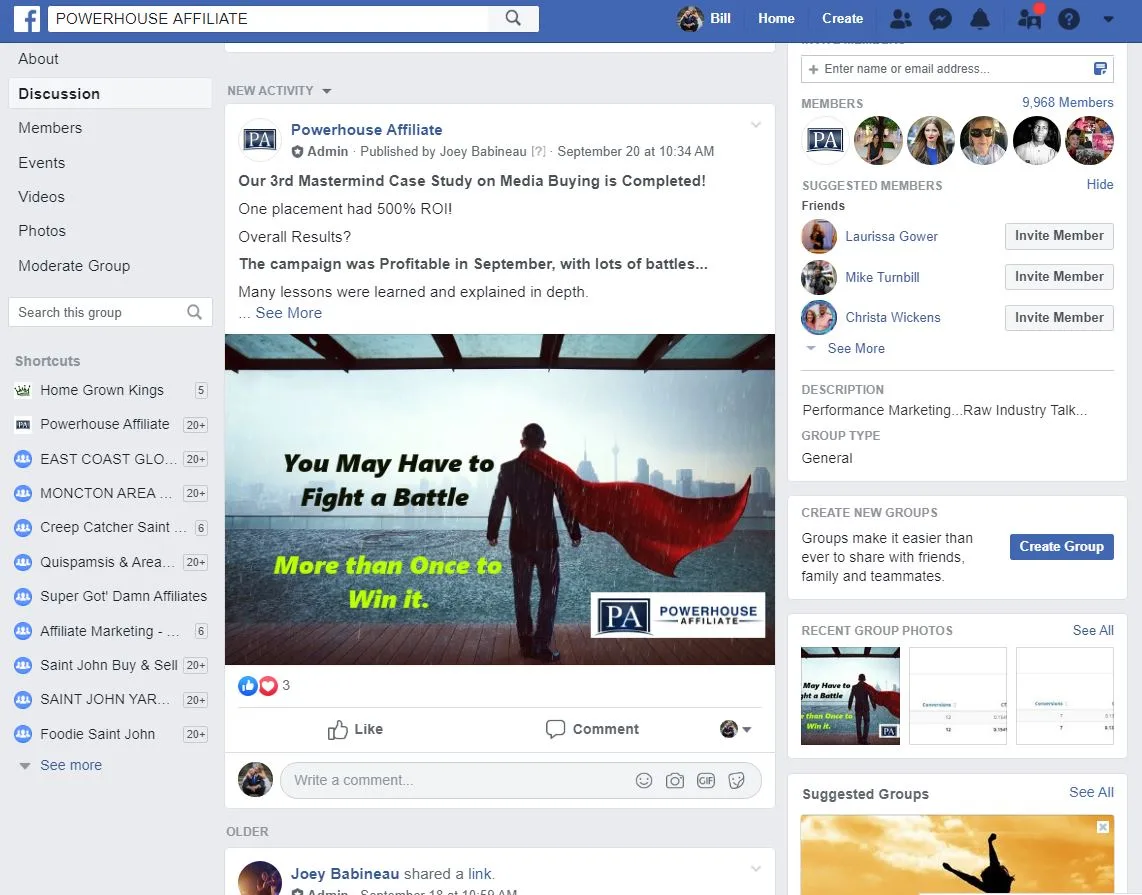The height and width of the screenshot is (895, 1142).
Task: Click Bill's profile picture in top bar
Action: pyautogui.click(x=690, y=19)
